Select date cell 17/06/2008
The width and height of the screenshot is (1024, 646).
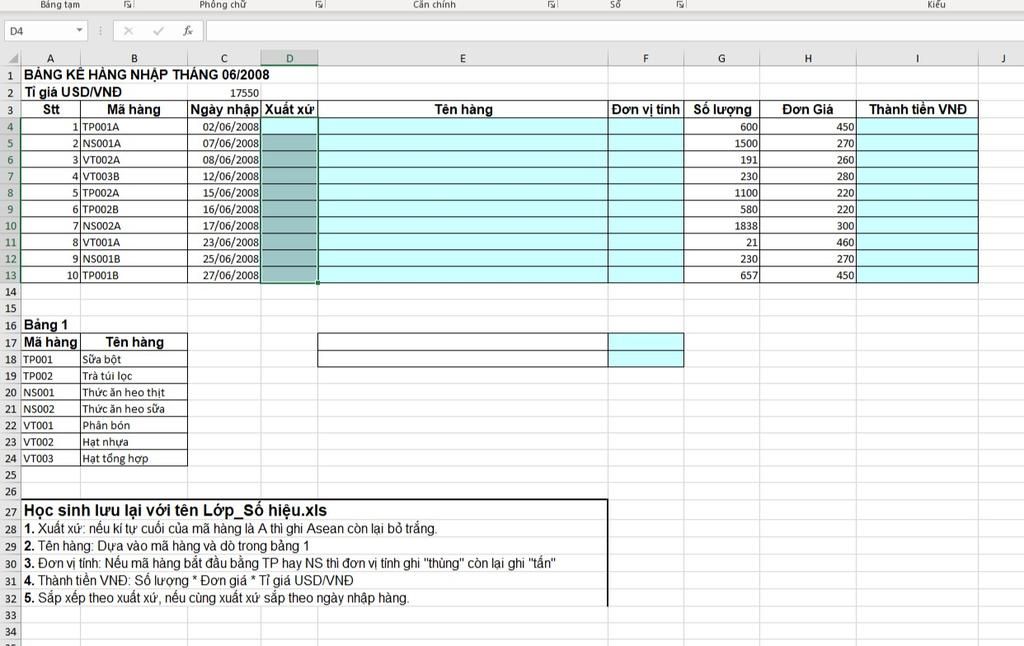224,225
